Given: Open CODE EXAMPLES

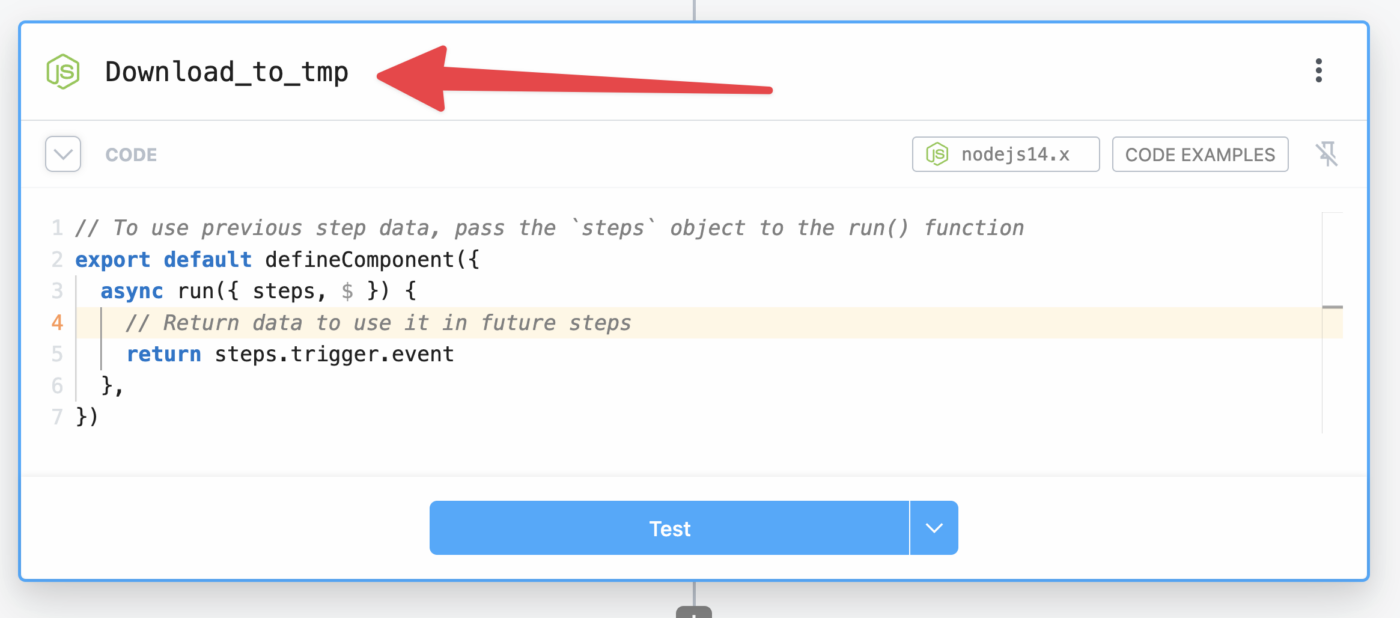Looking at the screenshot, I should [x=1200, y=155].
